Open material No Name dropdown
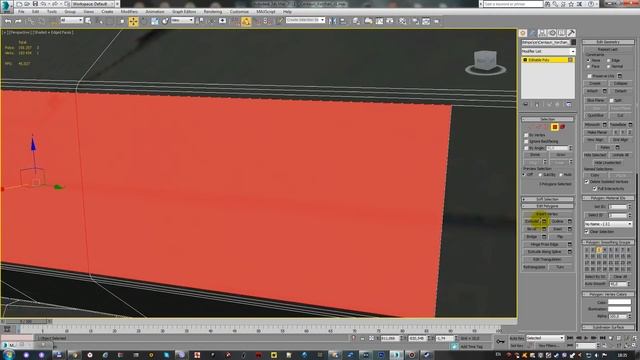Image resolution: width=640 pixels, height=360 pixels. click(608, 224)
